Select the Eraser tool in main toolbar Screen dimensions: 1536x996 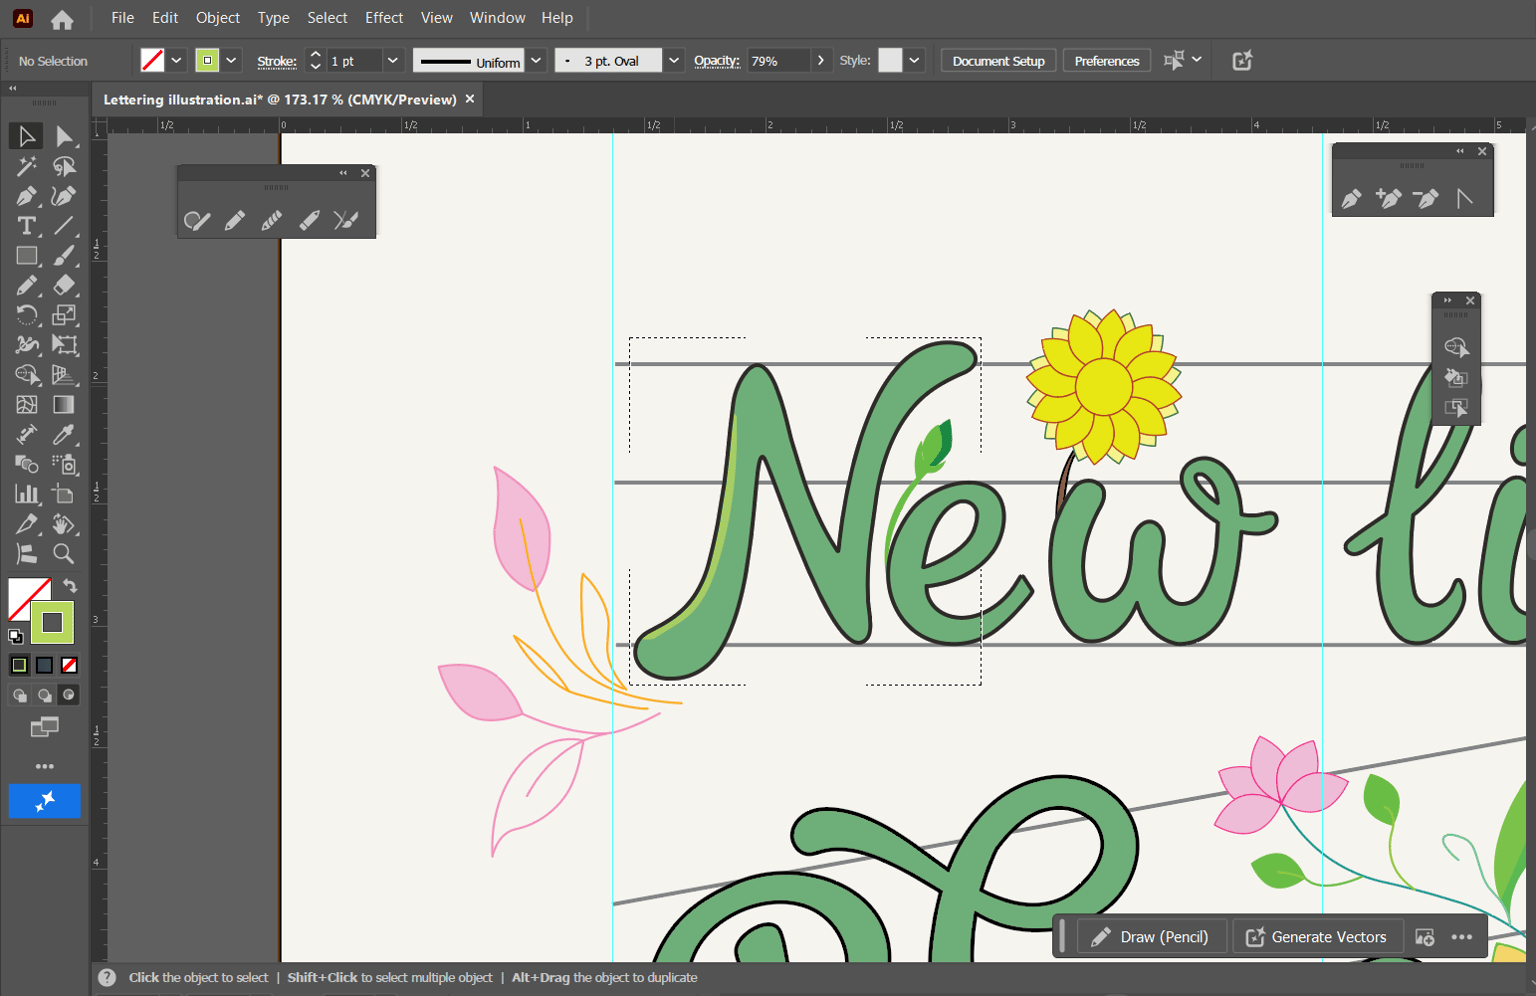tap(65, 285)
